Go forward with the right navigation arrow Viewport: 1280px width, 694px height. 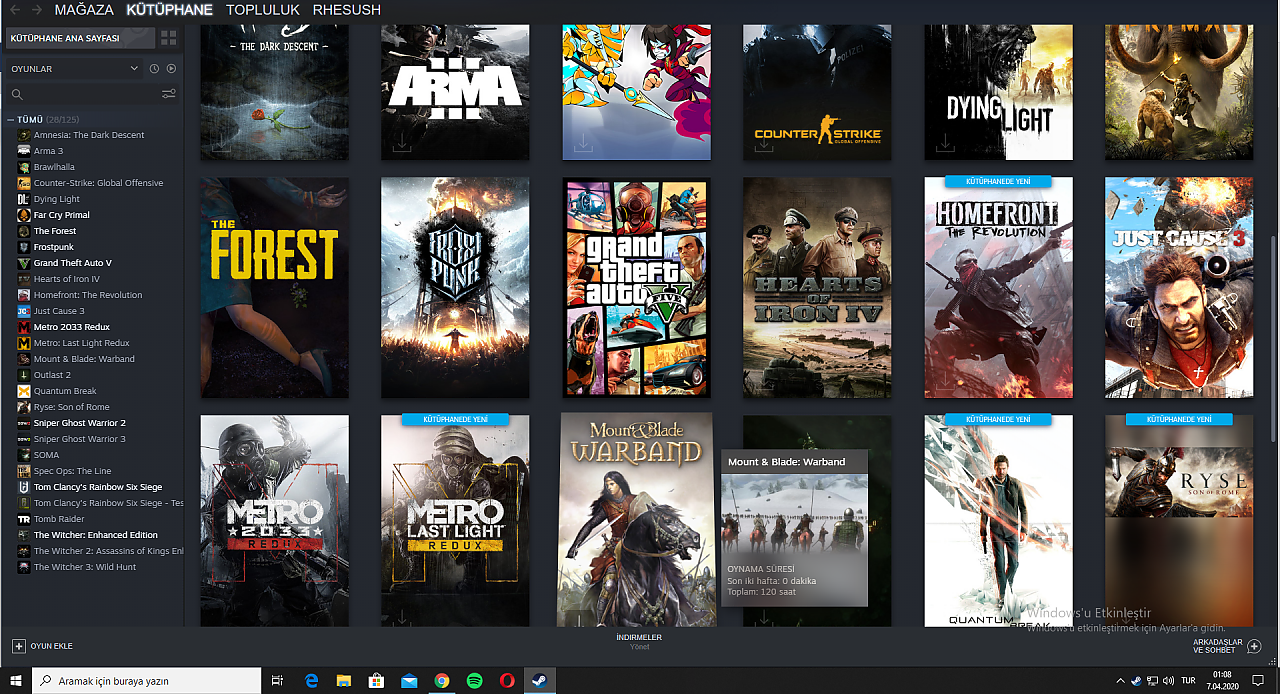pyautogui.click(x=37, y=9)
